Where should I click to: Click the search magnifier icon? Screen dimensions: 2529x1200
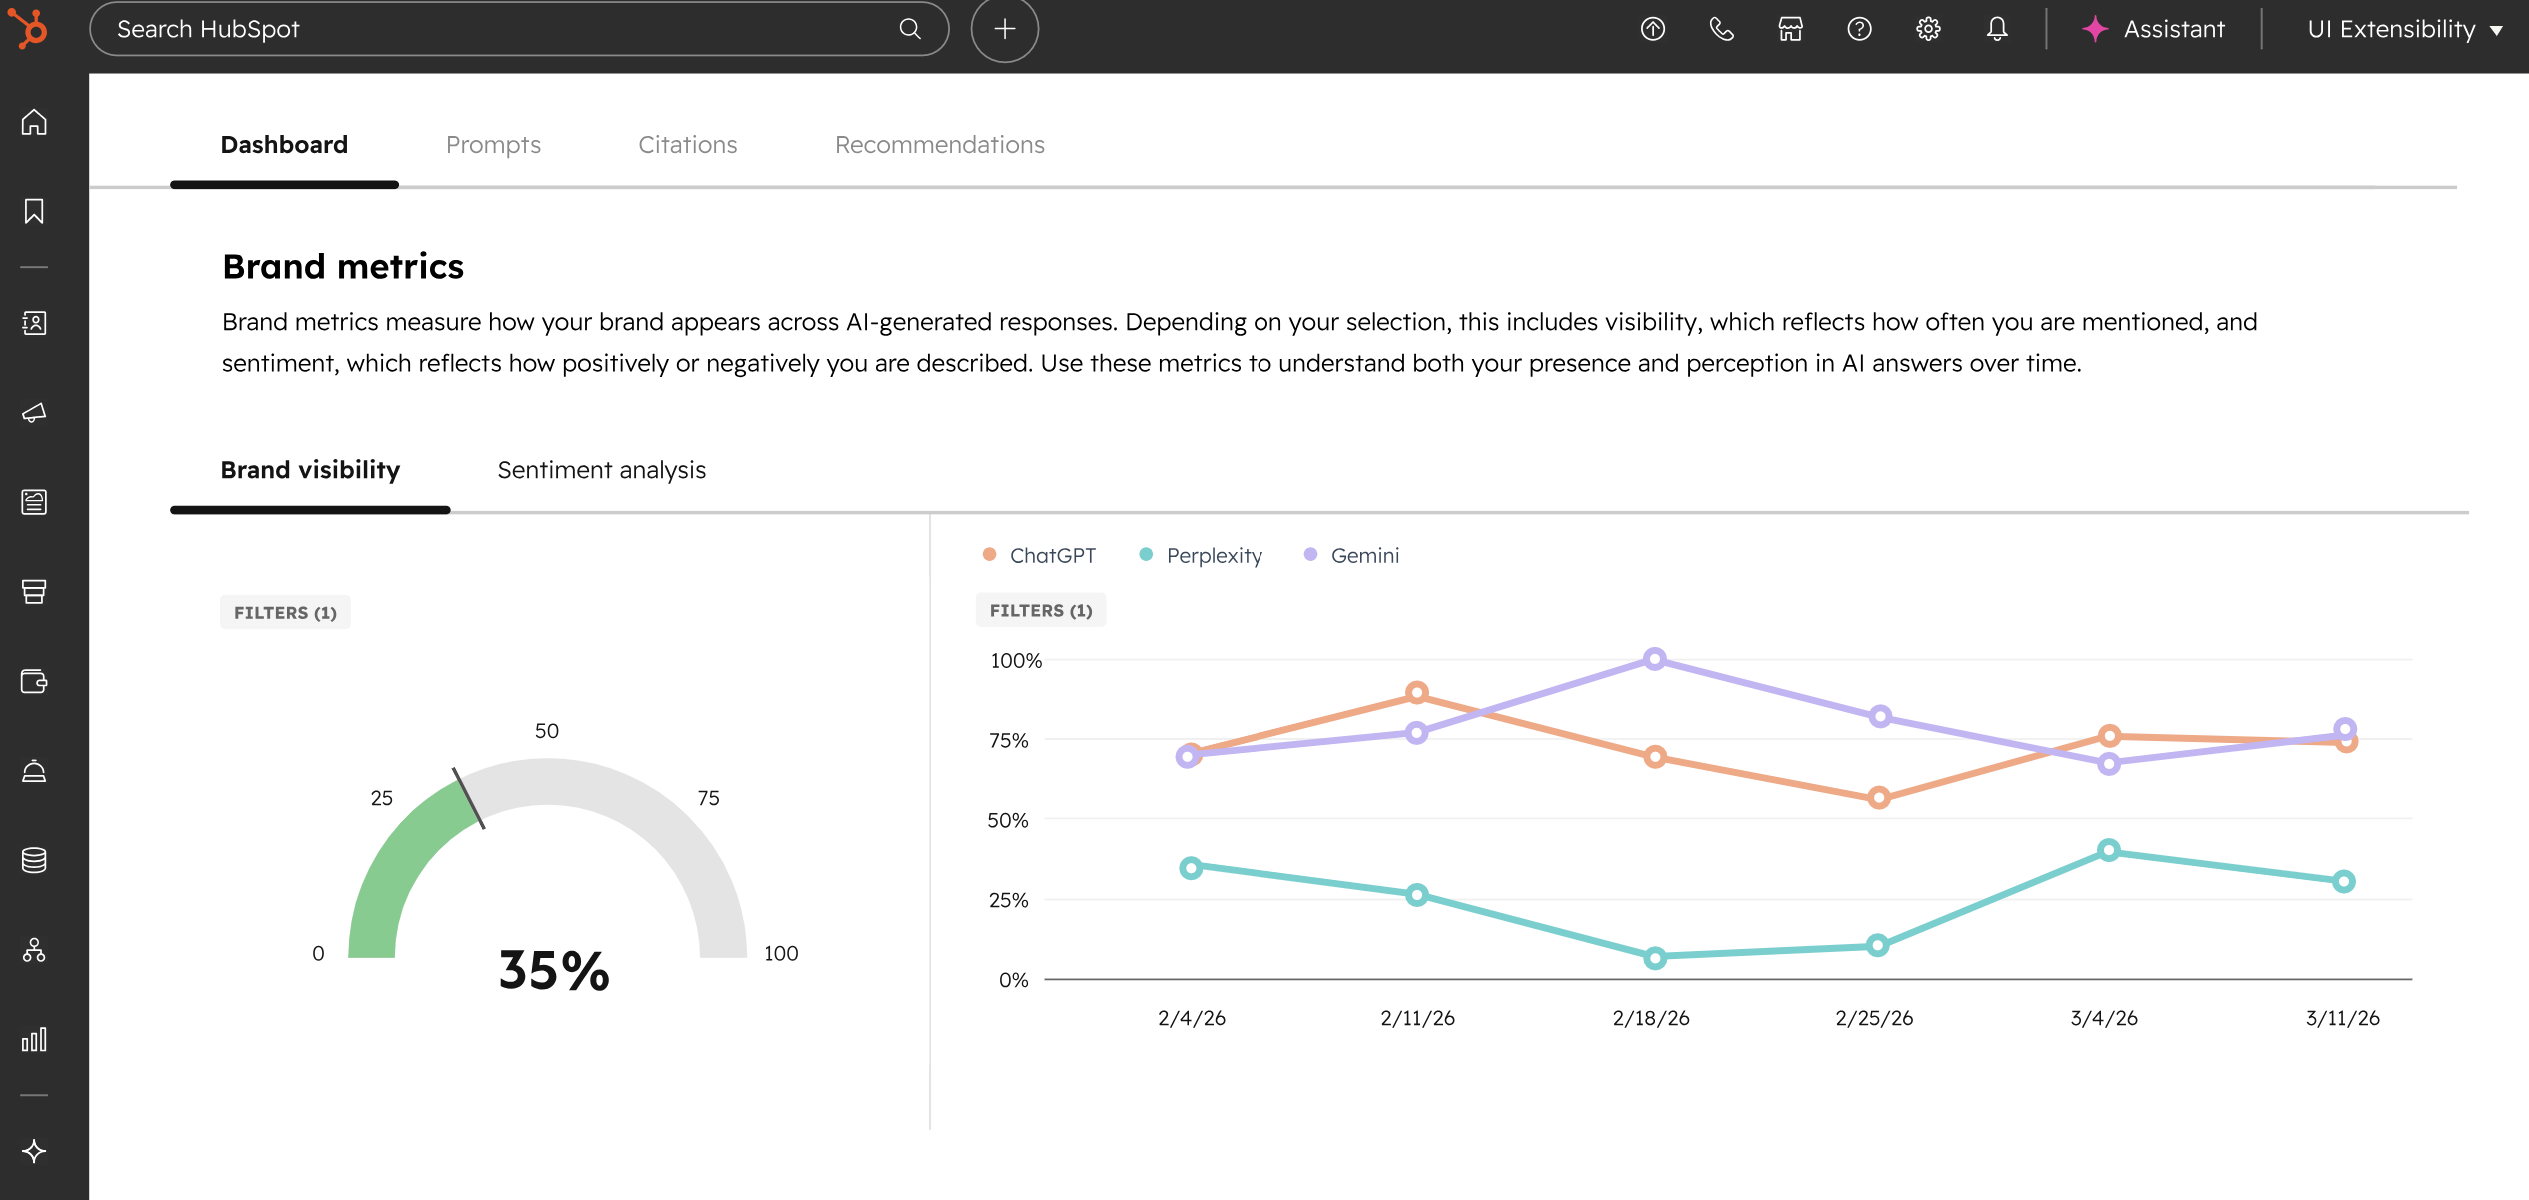(x=909, y=29)
